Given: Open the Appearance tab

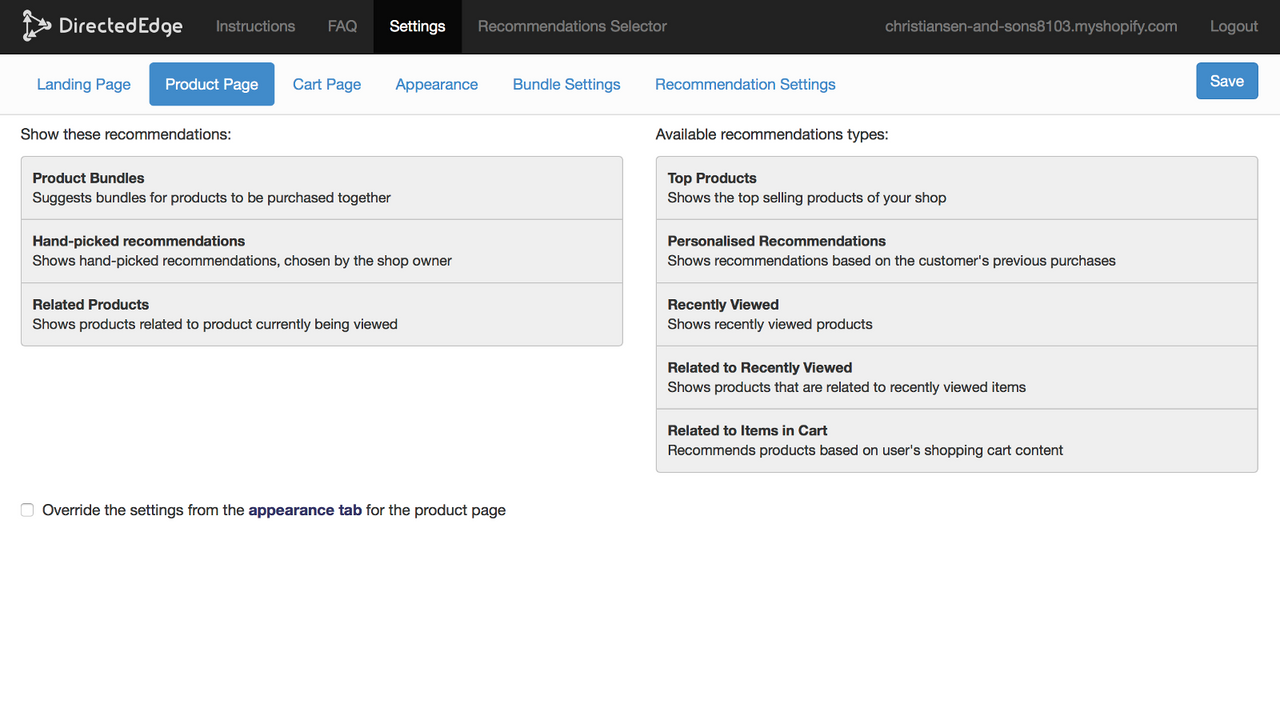Looking at the screenshot, I should [x=437, y=84].
